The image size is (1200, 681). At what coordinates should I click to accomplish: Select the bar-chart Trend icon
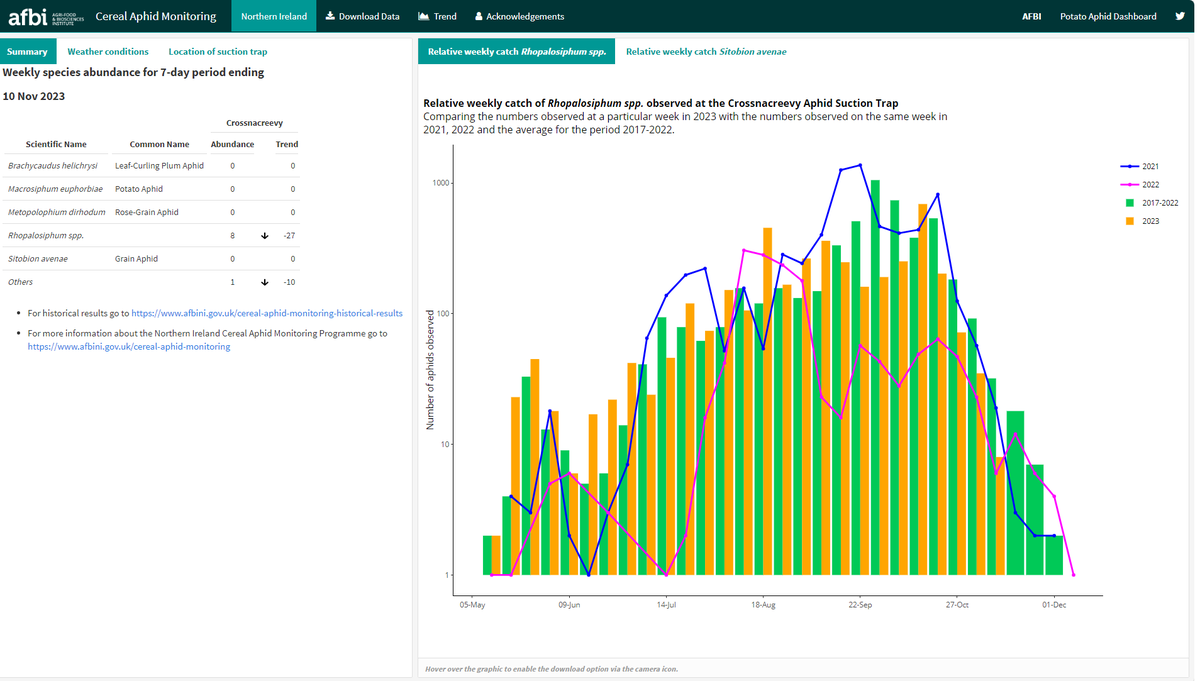pos(424,16)
